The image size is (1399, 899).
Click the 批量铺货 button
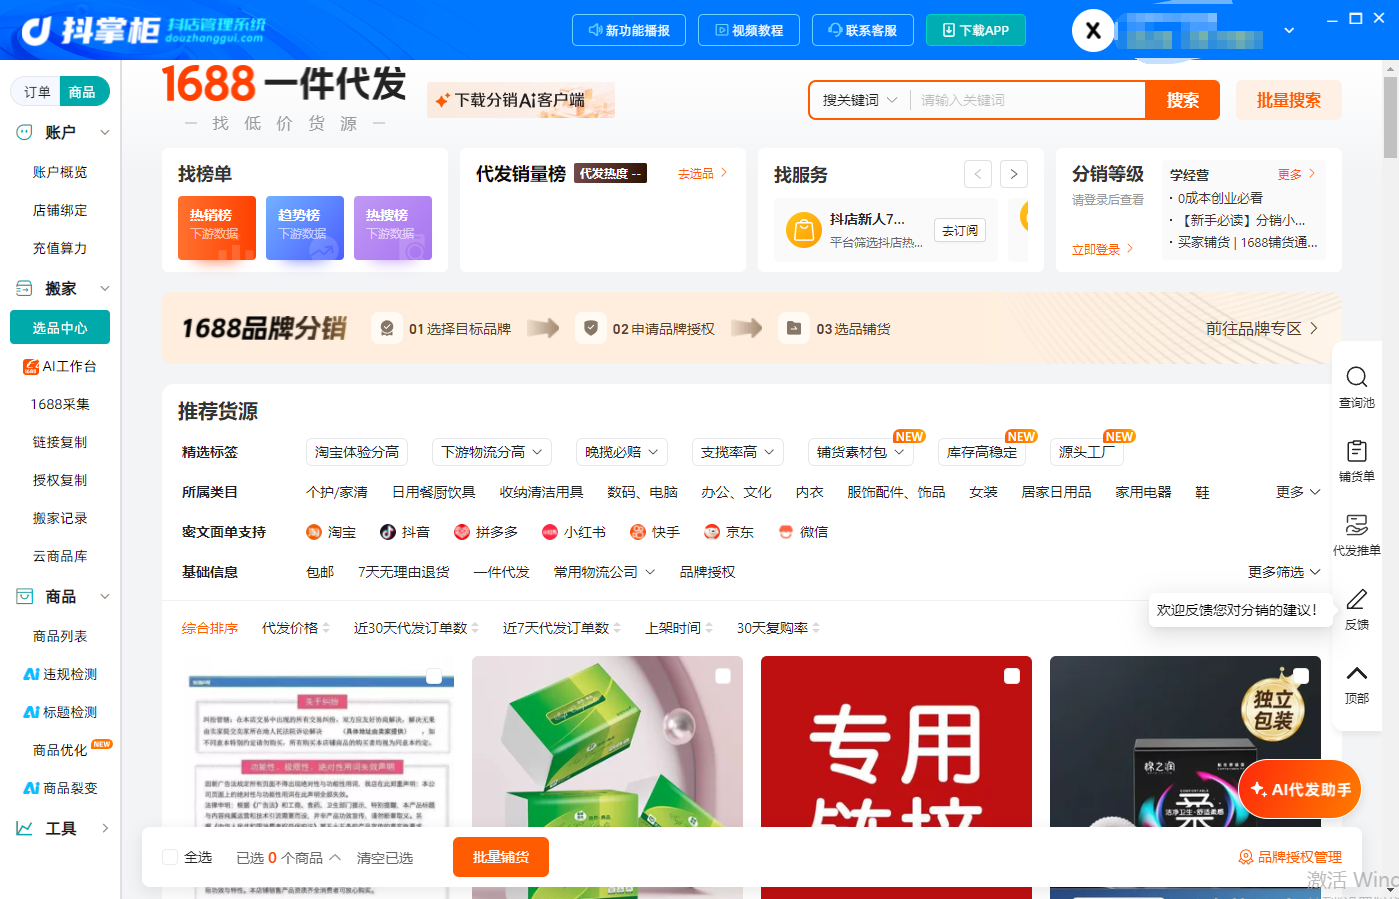pyautogui.click(x=501, y=857)
